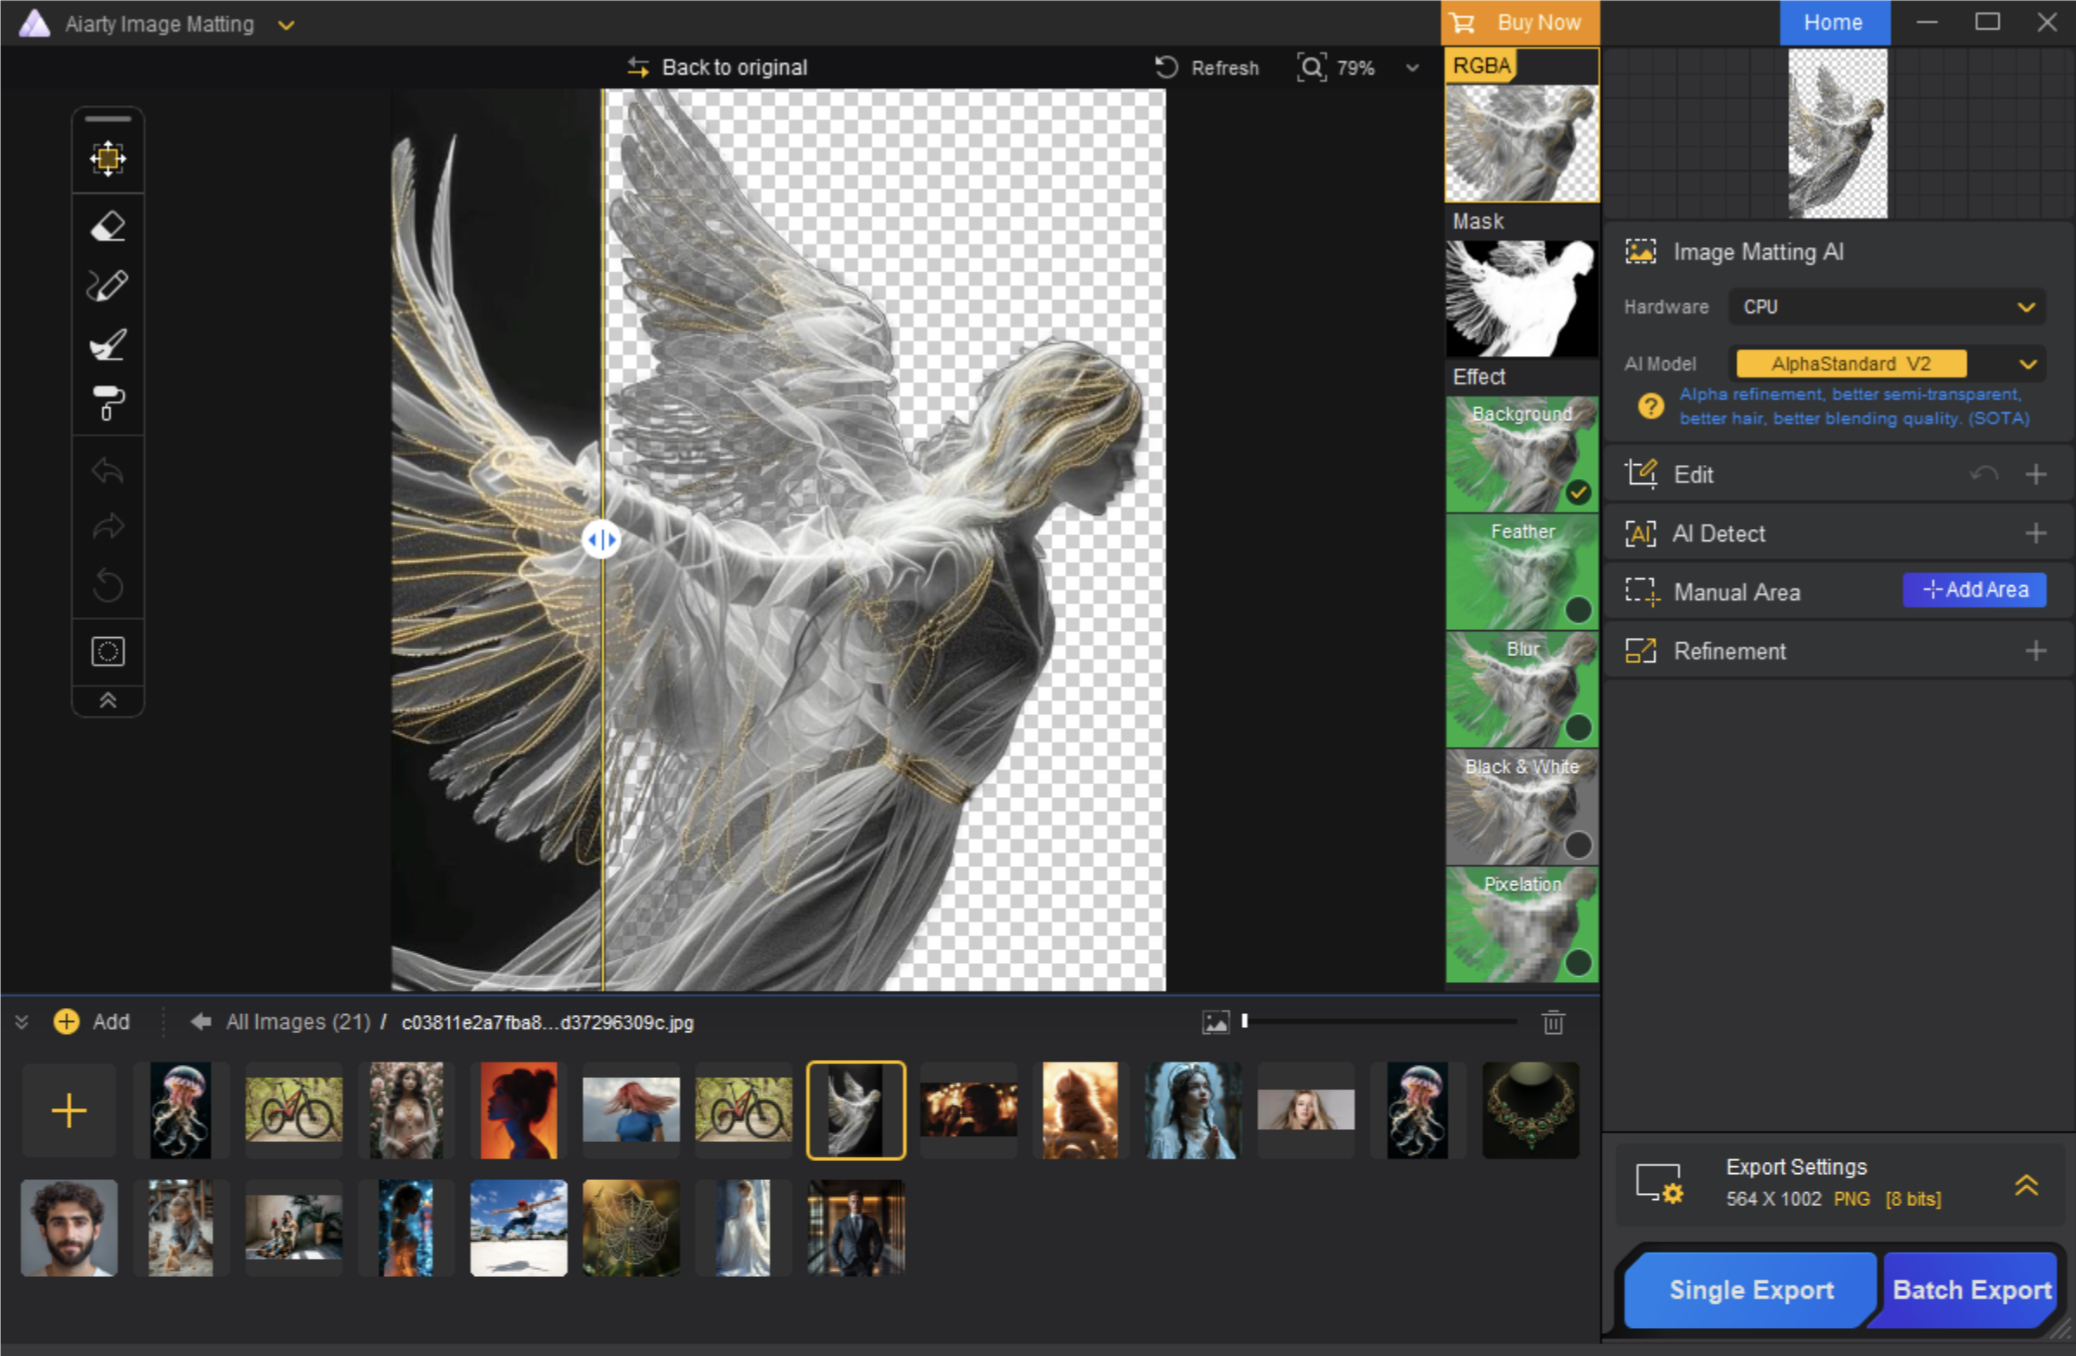Screen dimensions: 2076x1356
Task: Open the Hardware CPU dropdown
Action: click(1886, 307)
